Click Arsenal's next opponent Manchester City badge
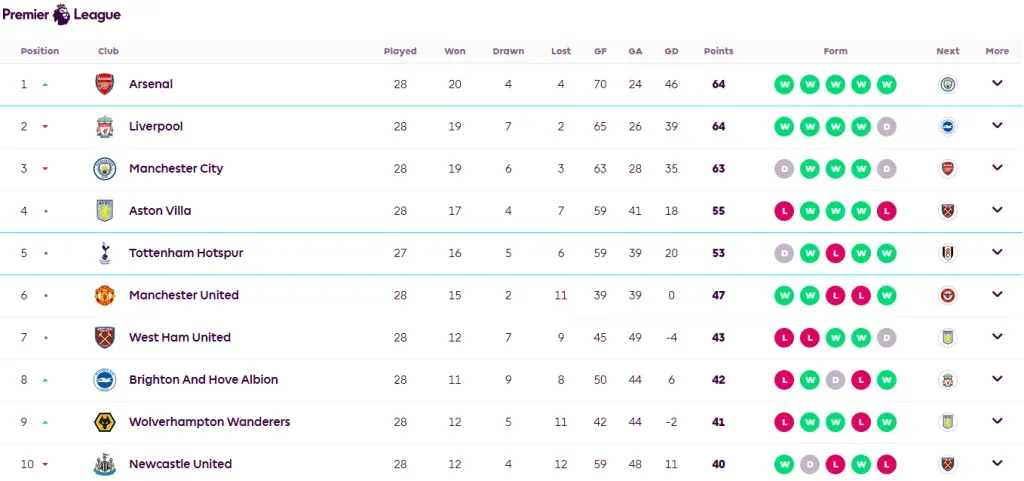This screenshot has height=481, width=1024. 948,84
